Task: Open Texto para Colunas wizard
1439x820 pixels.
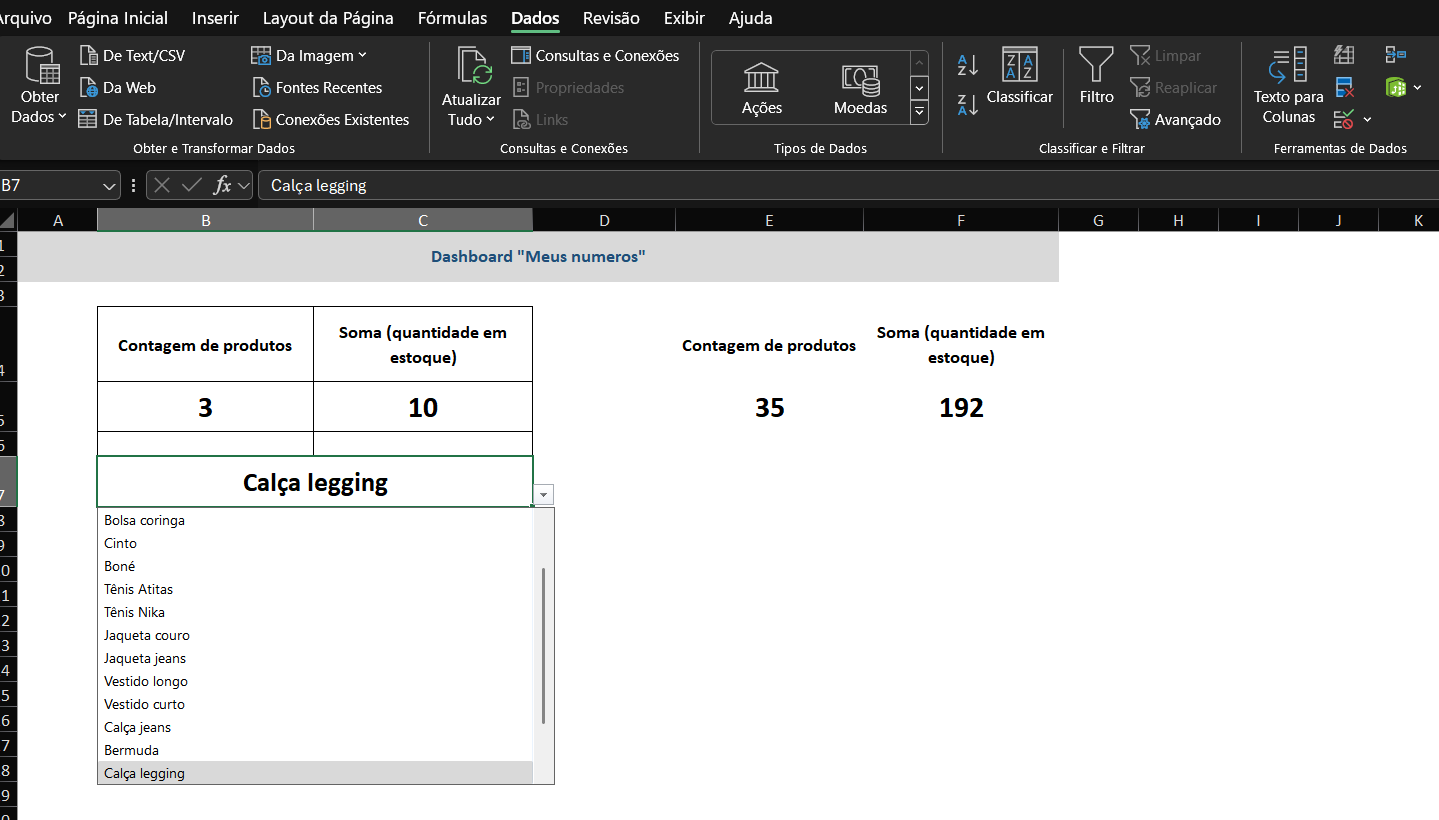Action: pos(1289,86)
